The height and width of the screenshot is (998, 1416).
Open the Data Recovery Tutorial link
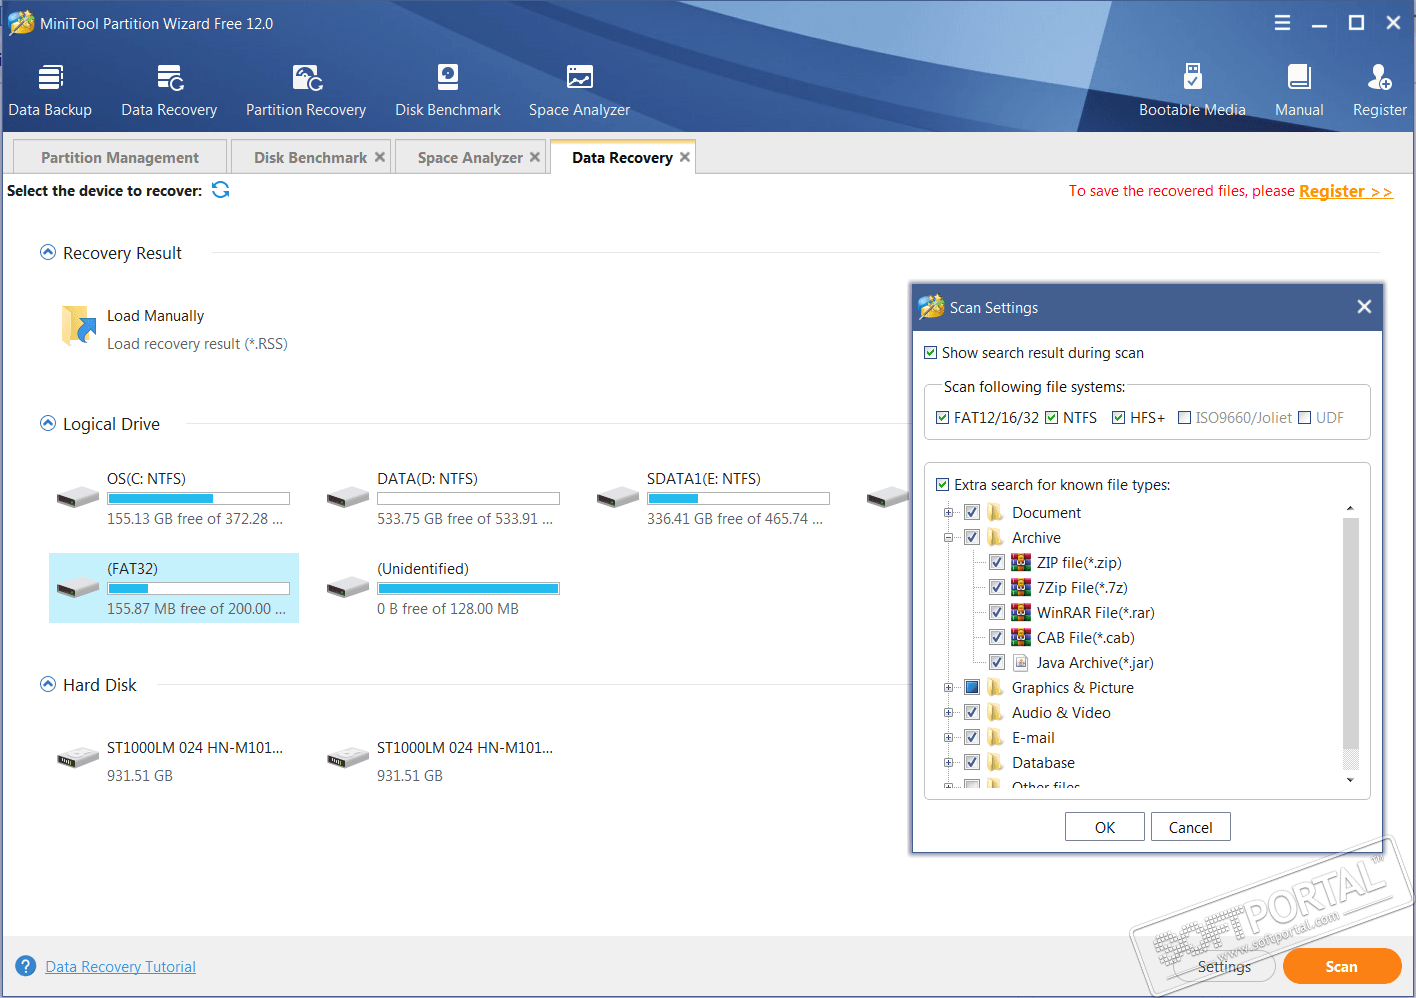120,967
